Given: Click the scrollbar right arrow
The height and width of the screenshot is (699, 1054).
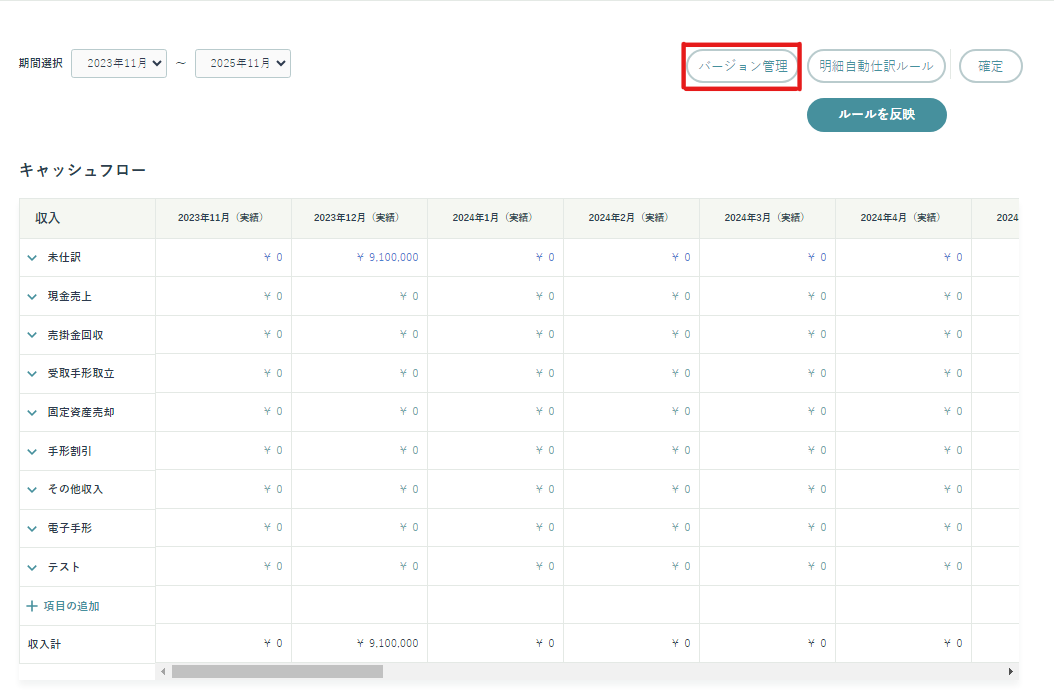Looking at the screenshot, I should point(1010,671).
